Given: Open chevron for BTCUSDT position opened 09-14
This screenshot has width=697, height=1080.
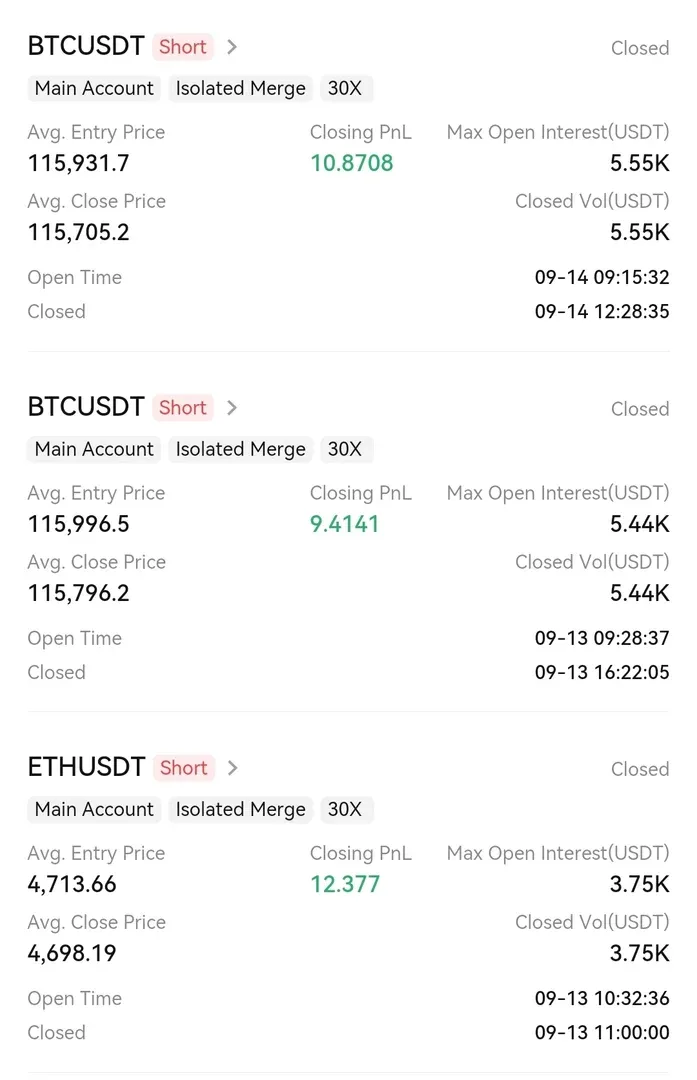Looking at the screenshot, I should 232,47.
